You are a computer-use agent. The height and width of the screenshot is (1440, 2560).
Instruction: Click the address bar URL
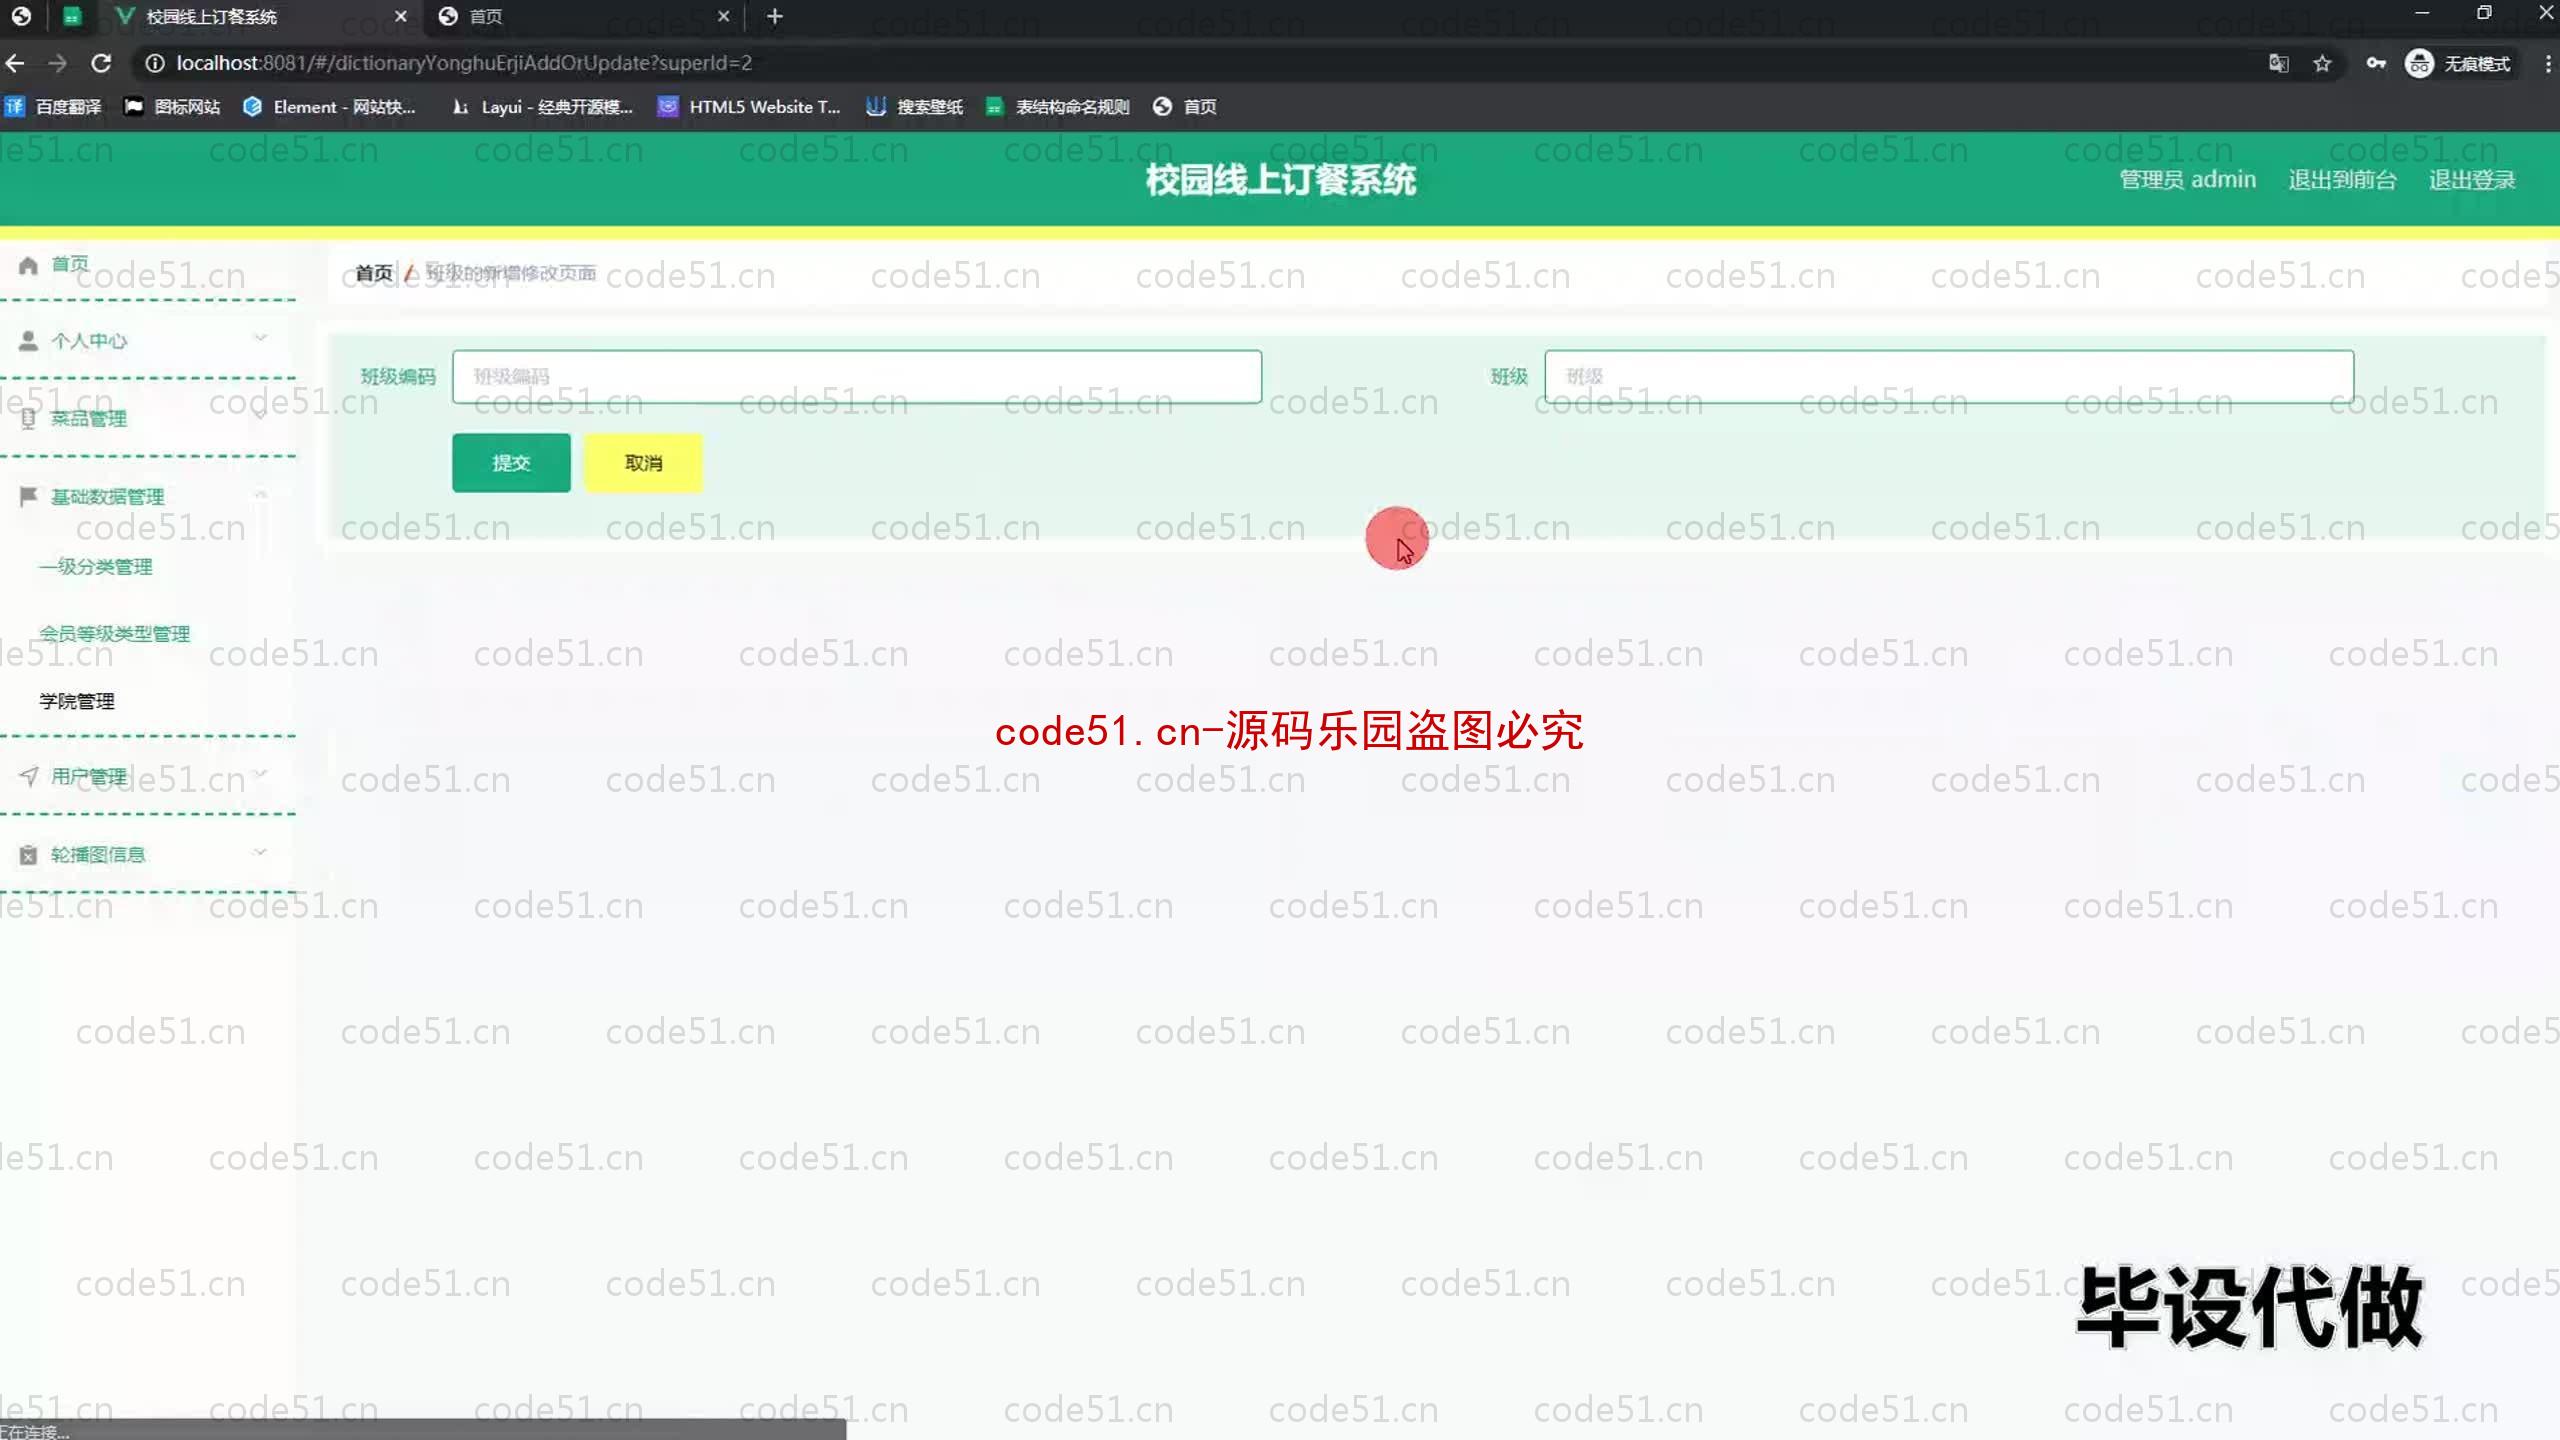[464, 63]
